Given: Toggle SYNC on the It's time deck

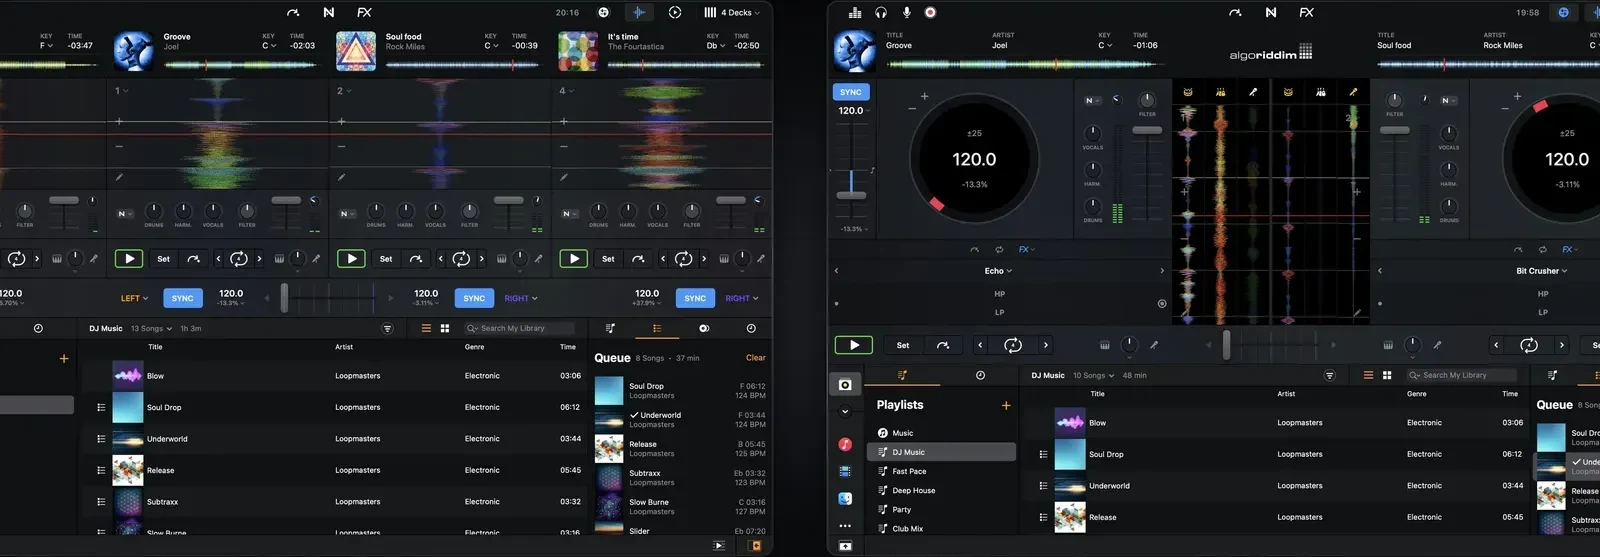Looking at the screenshot, I should coord(696,298).
